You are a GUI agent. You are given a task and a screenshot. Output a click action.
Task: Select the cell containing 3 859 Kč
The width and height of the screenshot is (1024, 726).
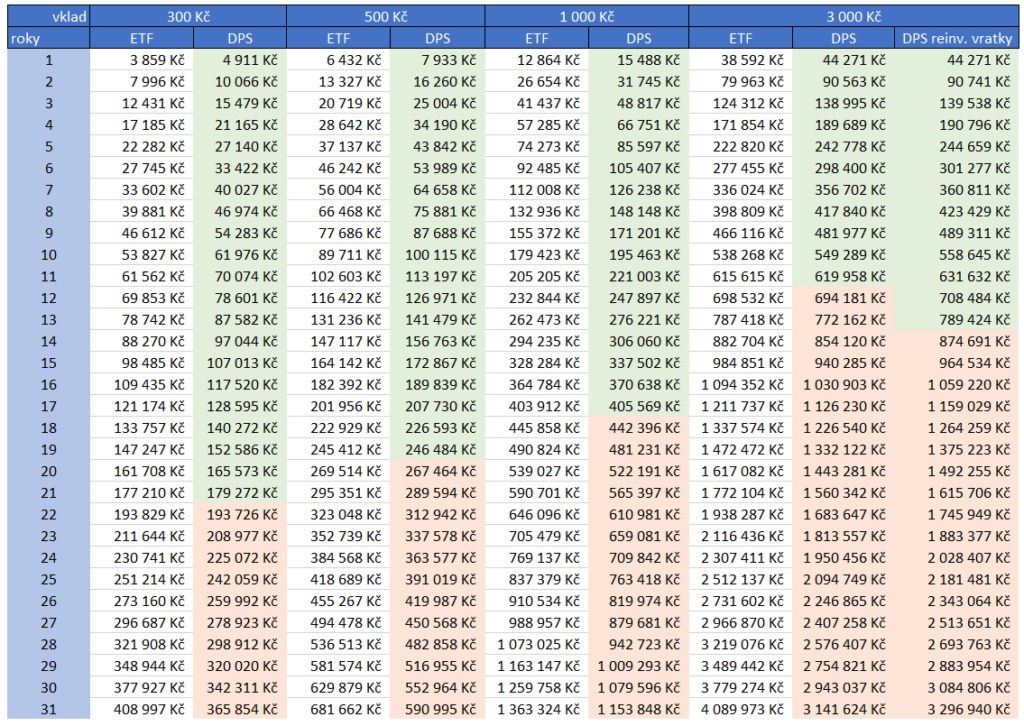[140, 60]
